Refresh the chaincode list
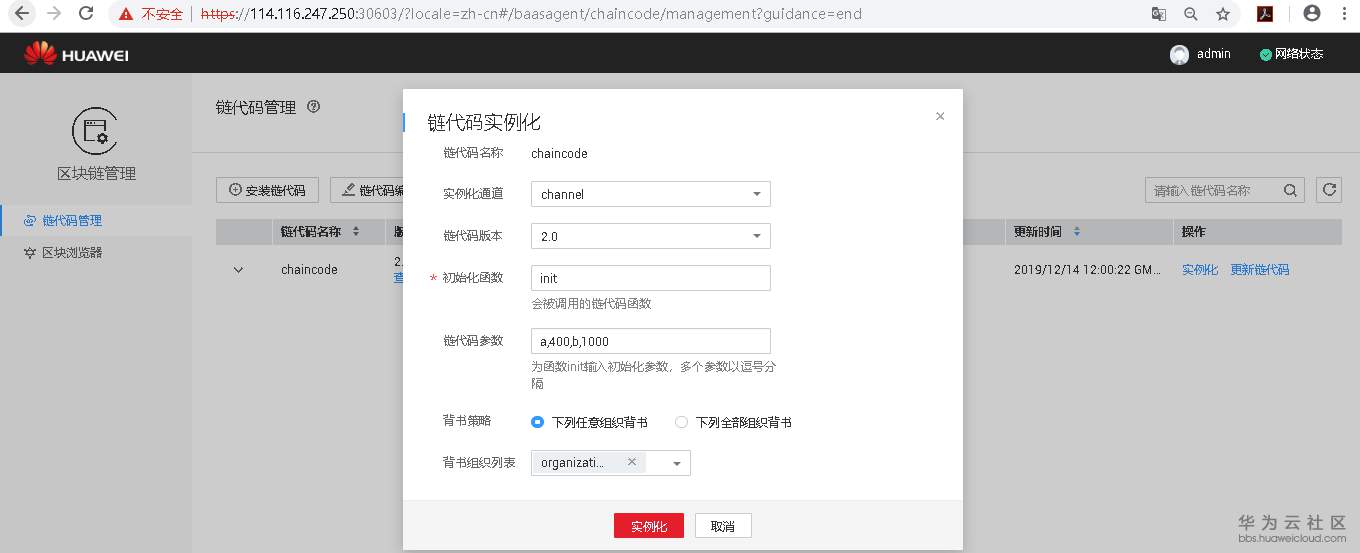Image resolution: width=1360 pixels, height=553 pixels. click(x=1329, y=190)
